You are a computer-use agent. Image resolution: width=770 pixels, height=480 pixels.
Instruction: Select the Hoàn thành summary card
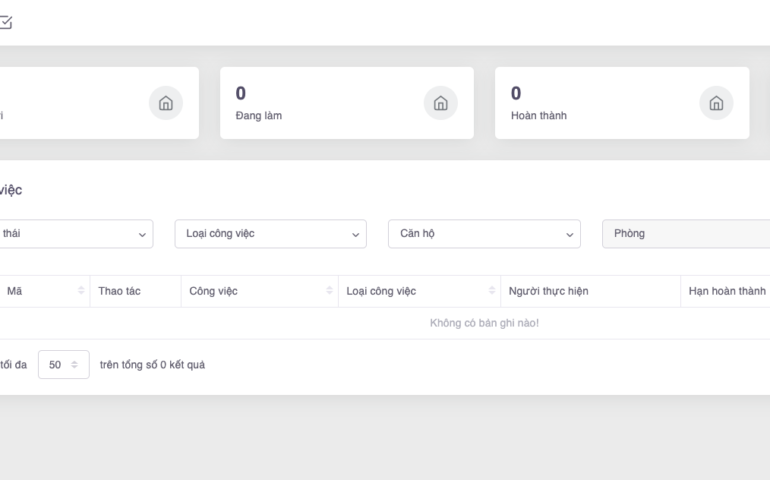tap(622, 103)
